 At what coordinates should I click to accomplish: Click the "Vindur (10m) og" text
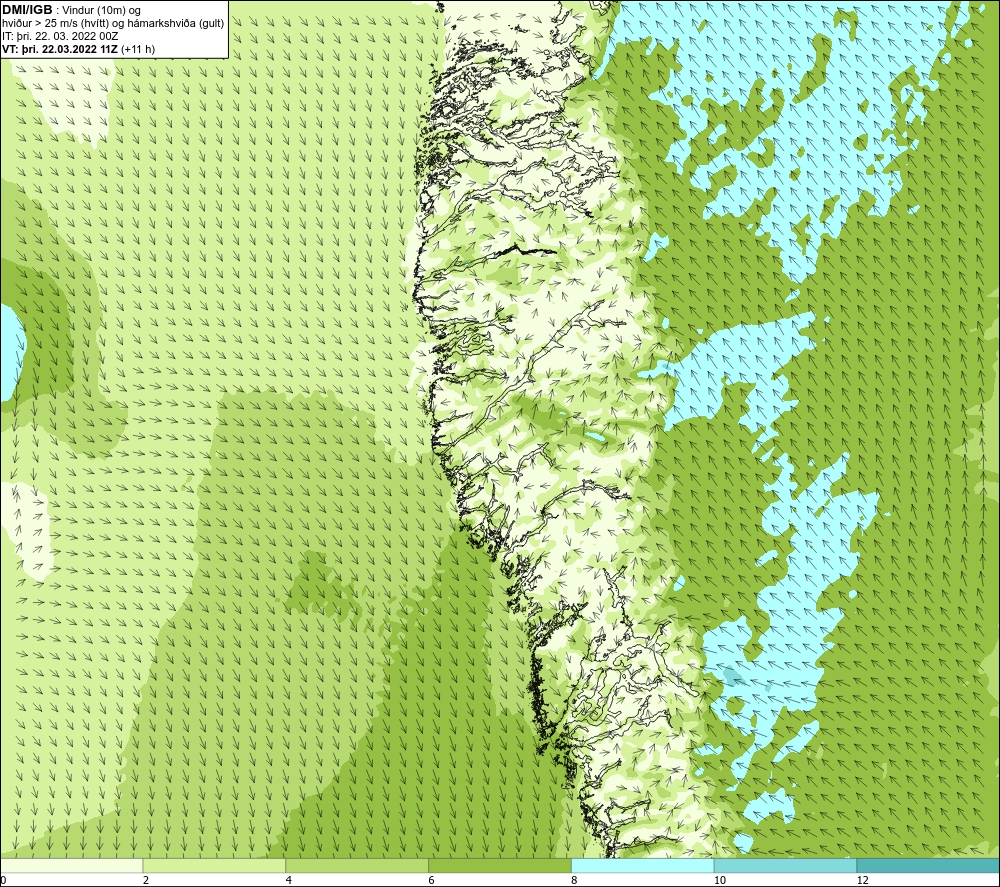click(103, 11)
